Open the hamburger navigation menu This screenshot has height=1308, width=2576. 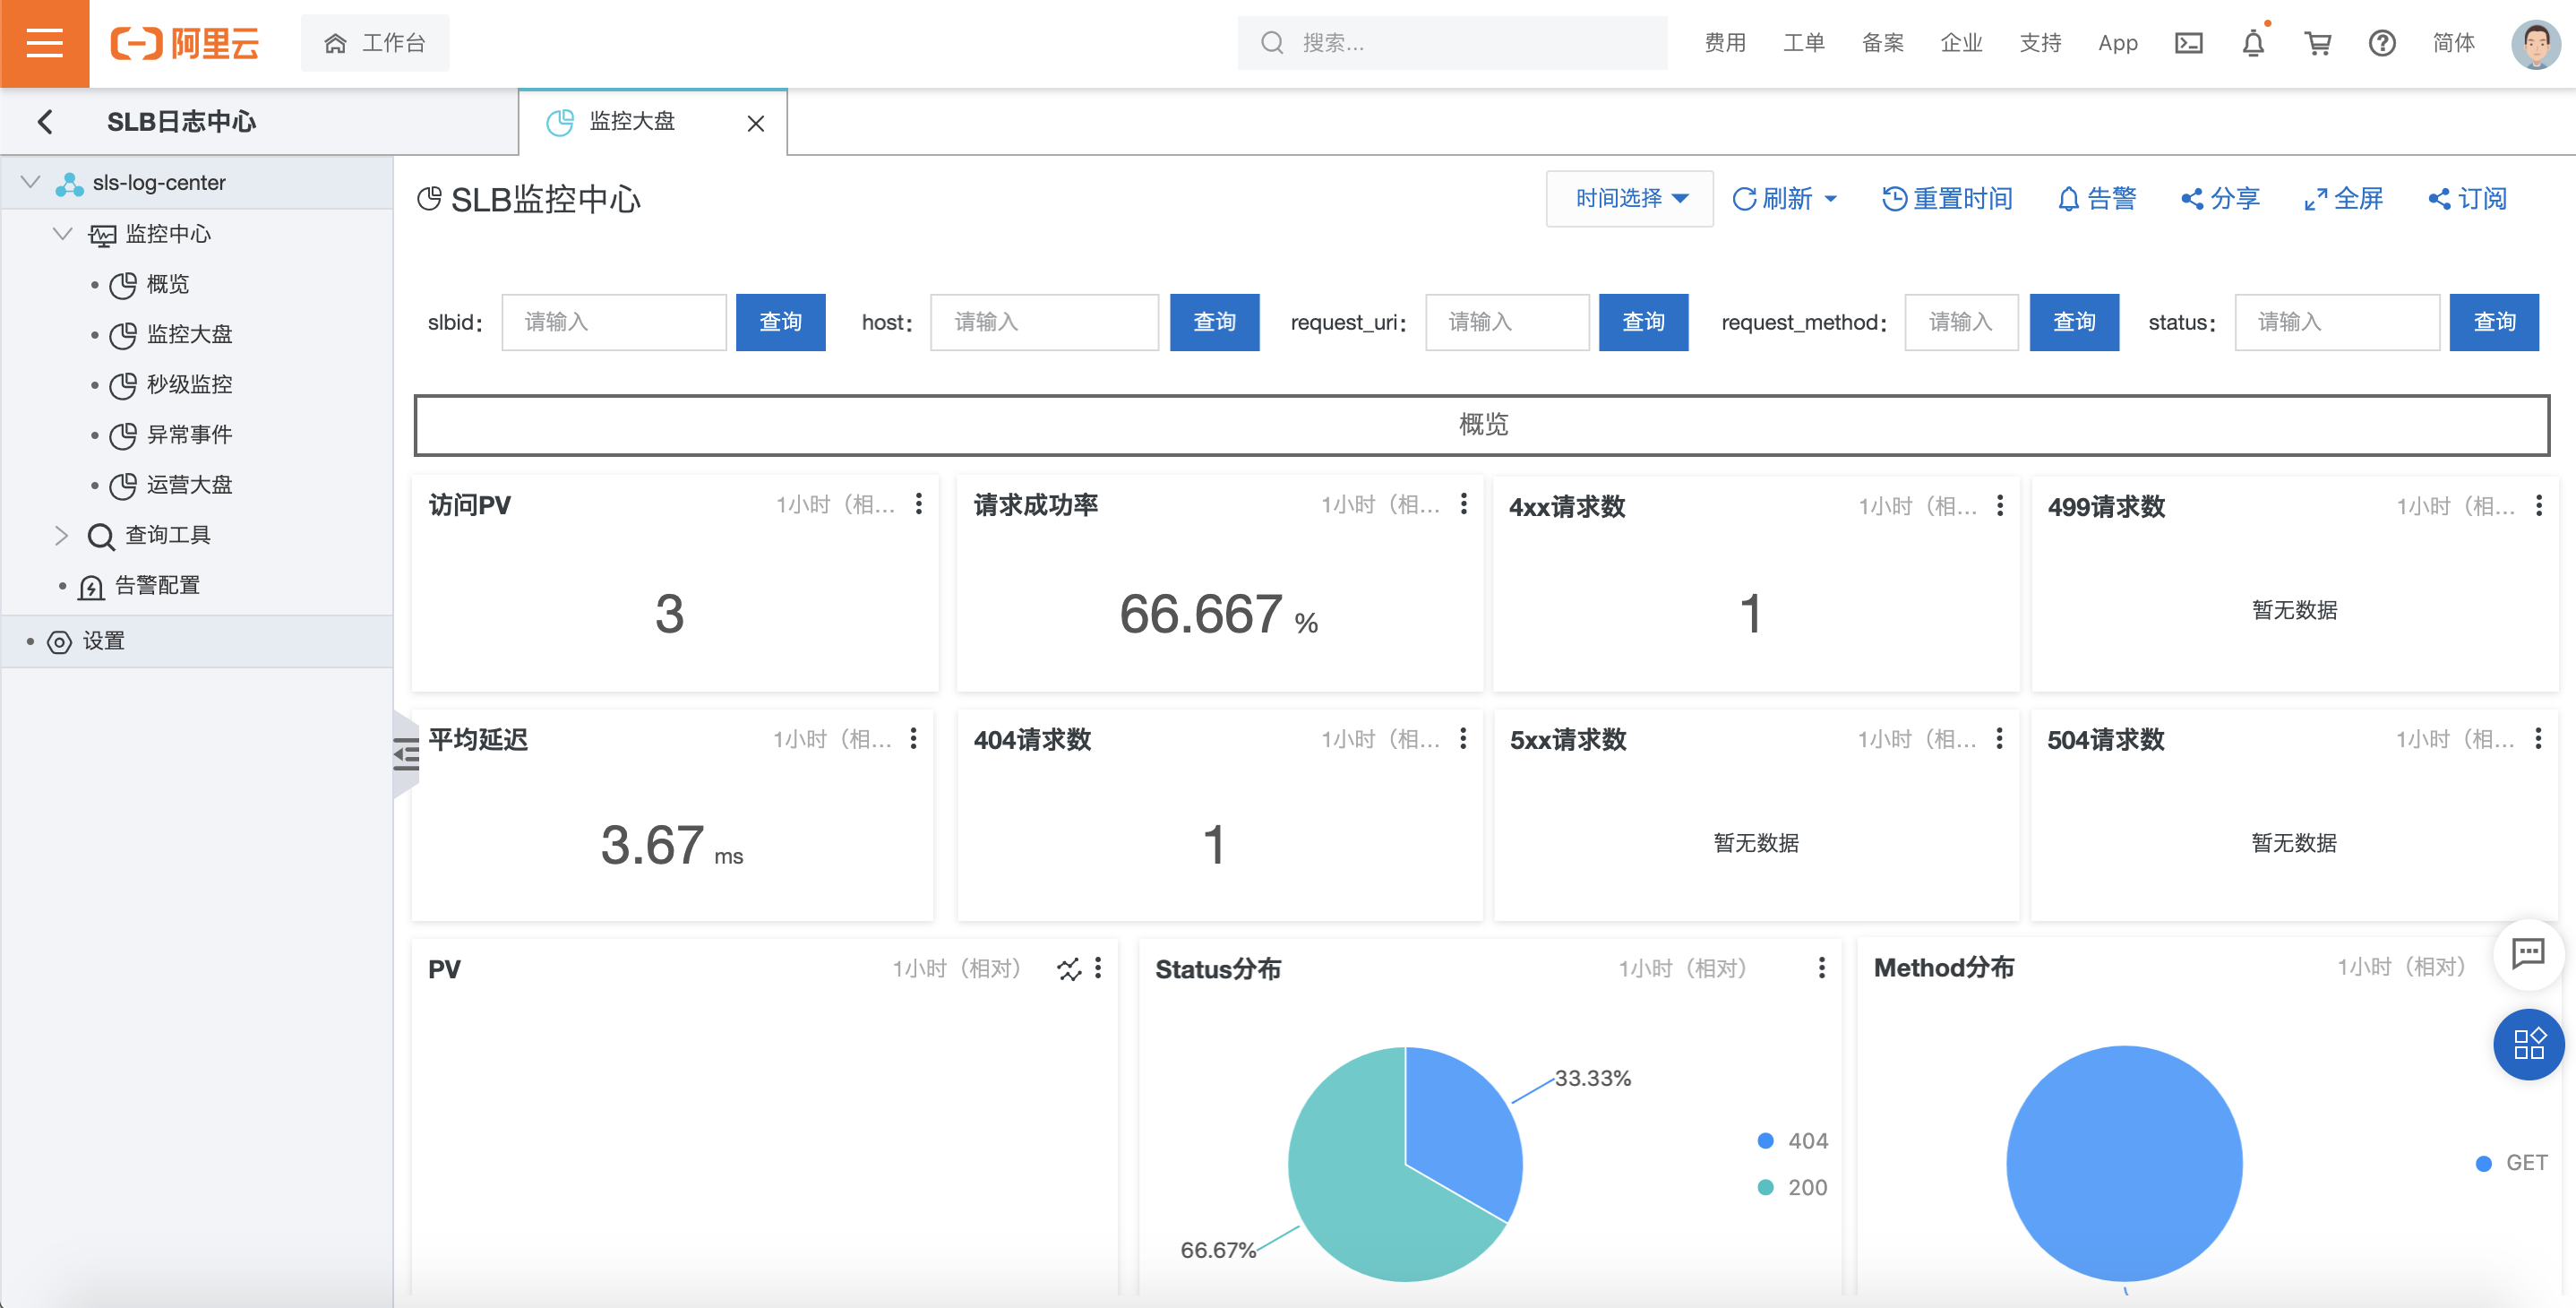click(44, 43)
